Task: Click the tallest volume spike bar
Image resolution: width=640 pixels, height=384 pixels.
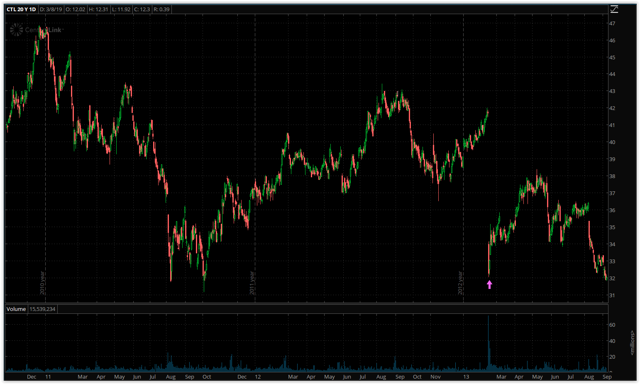Action: [489, 343]
